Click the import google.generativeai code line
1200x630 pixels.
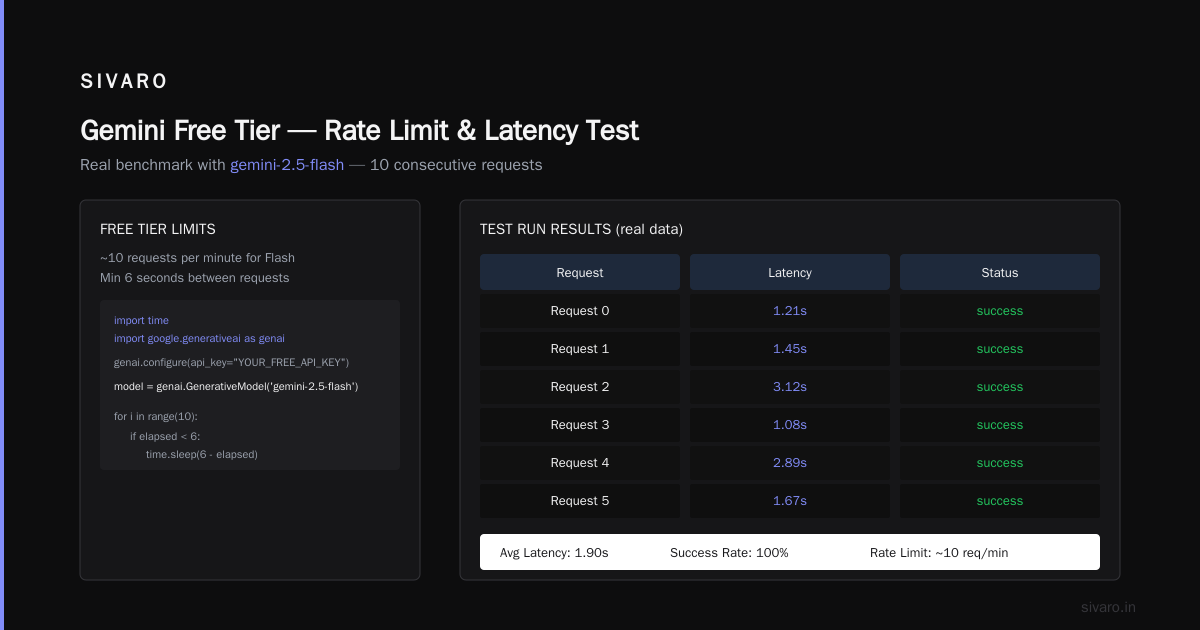point(199,338)
